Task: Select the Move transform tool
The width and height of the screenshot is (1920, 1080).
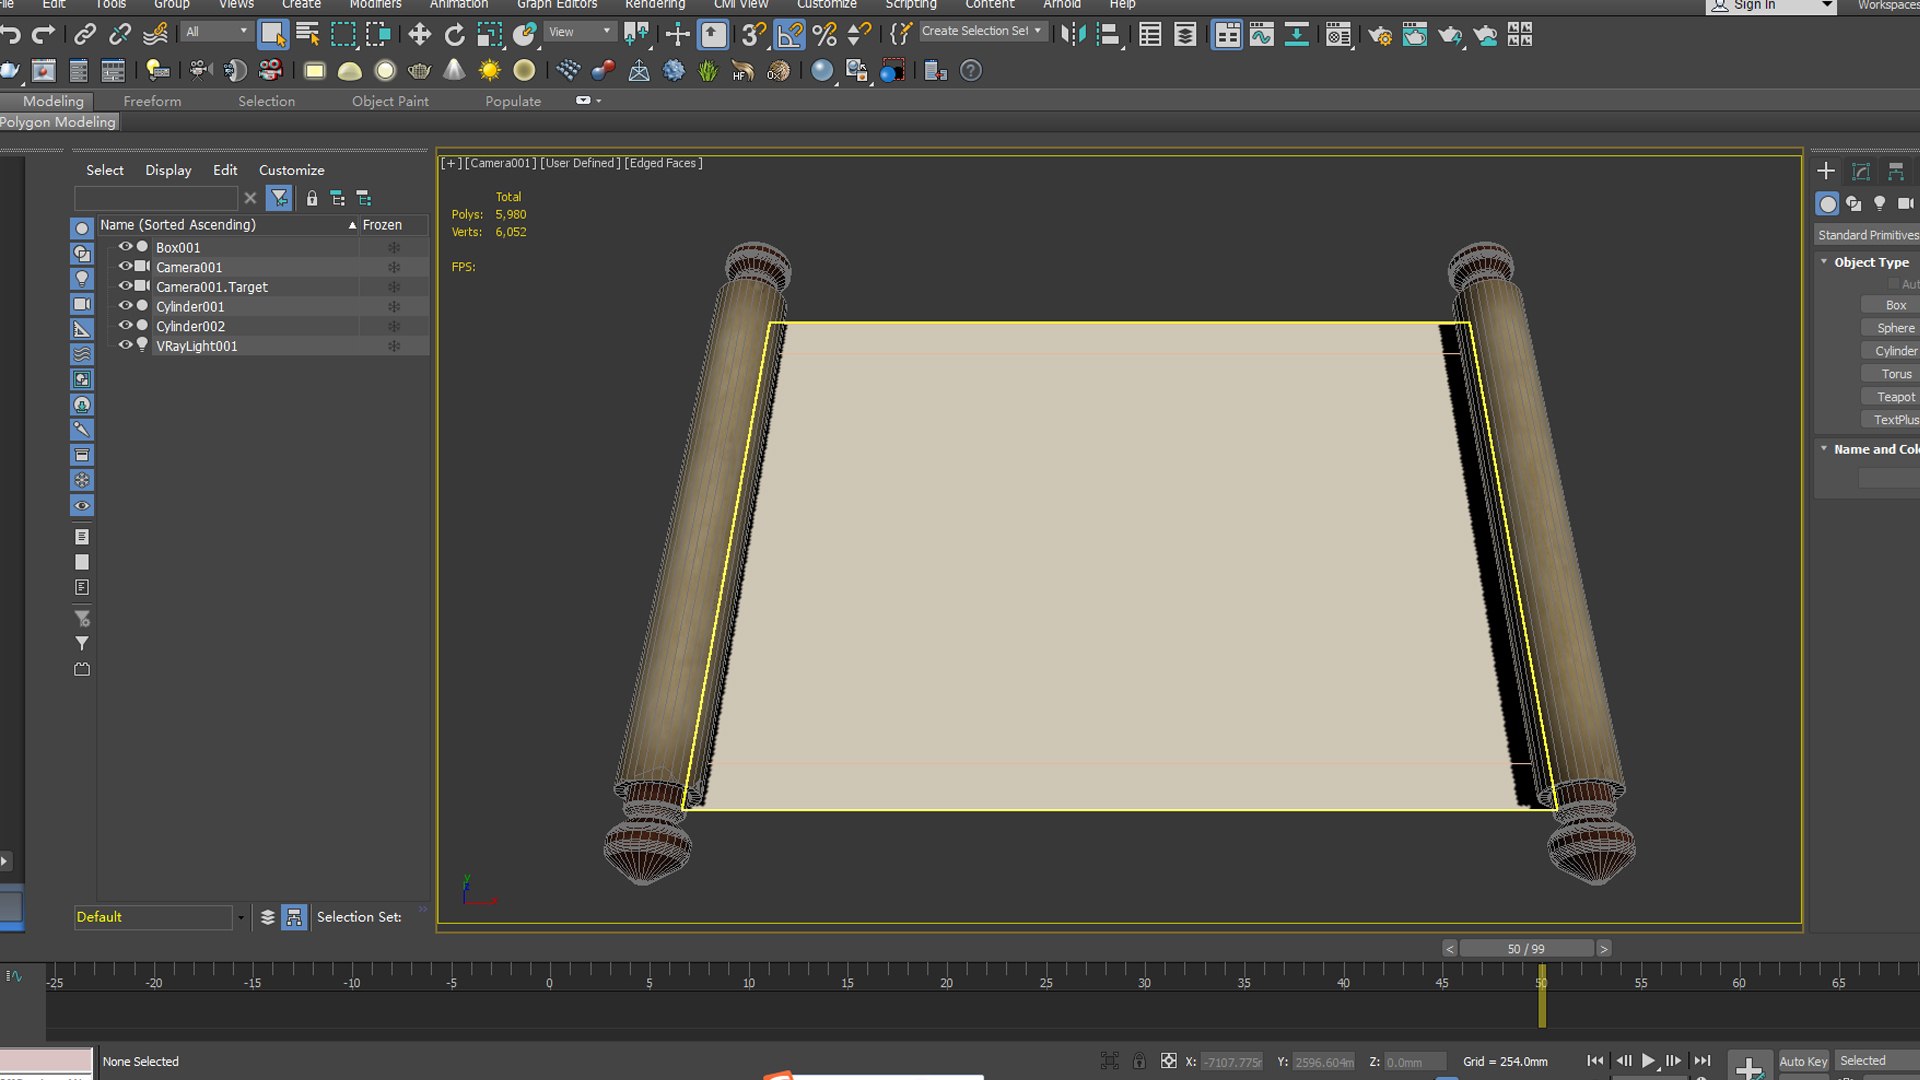Action: coord(419,35)
